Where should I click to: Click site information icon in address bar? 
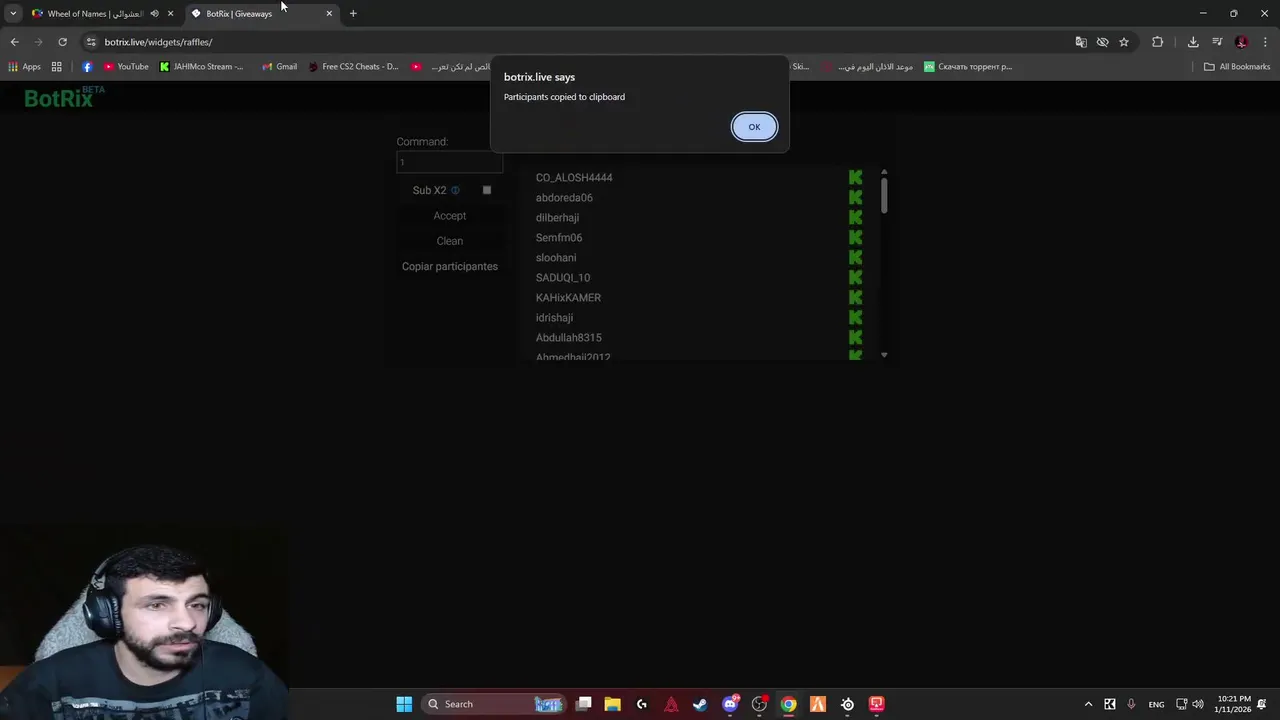click(x=90, y=42)
